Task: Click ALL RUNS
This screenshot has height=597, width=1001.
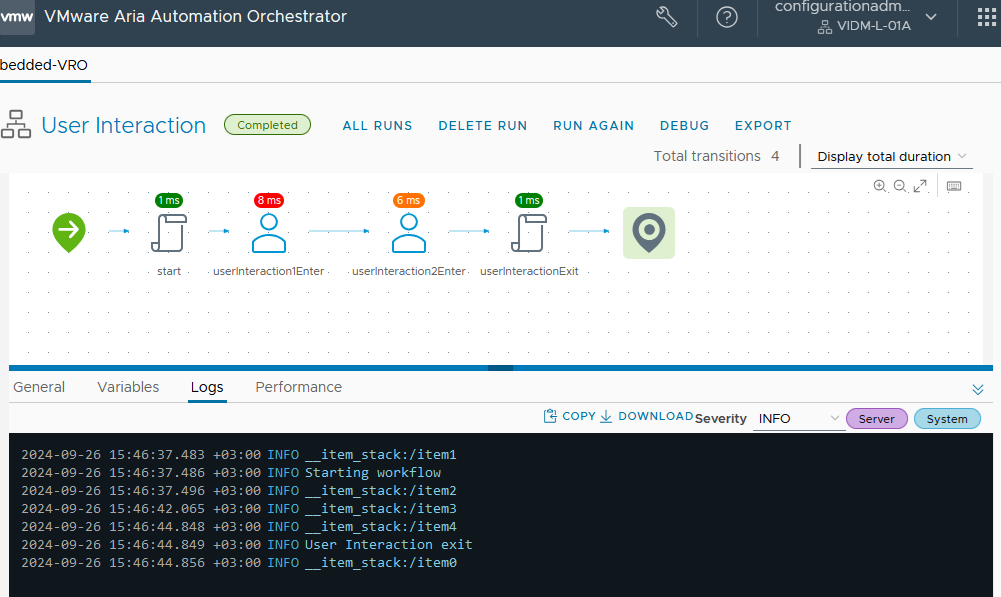Action: [377, 126]
